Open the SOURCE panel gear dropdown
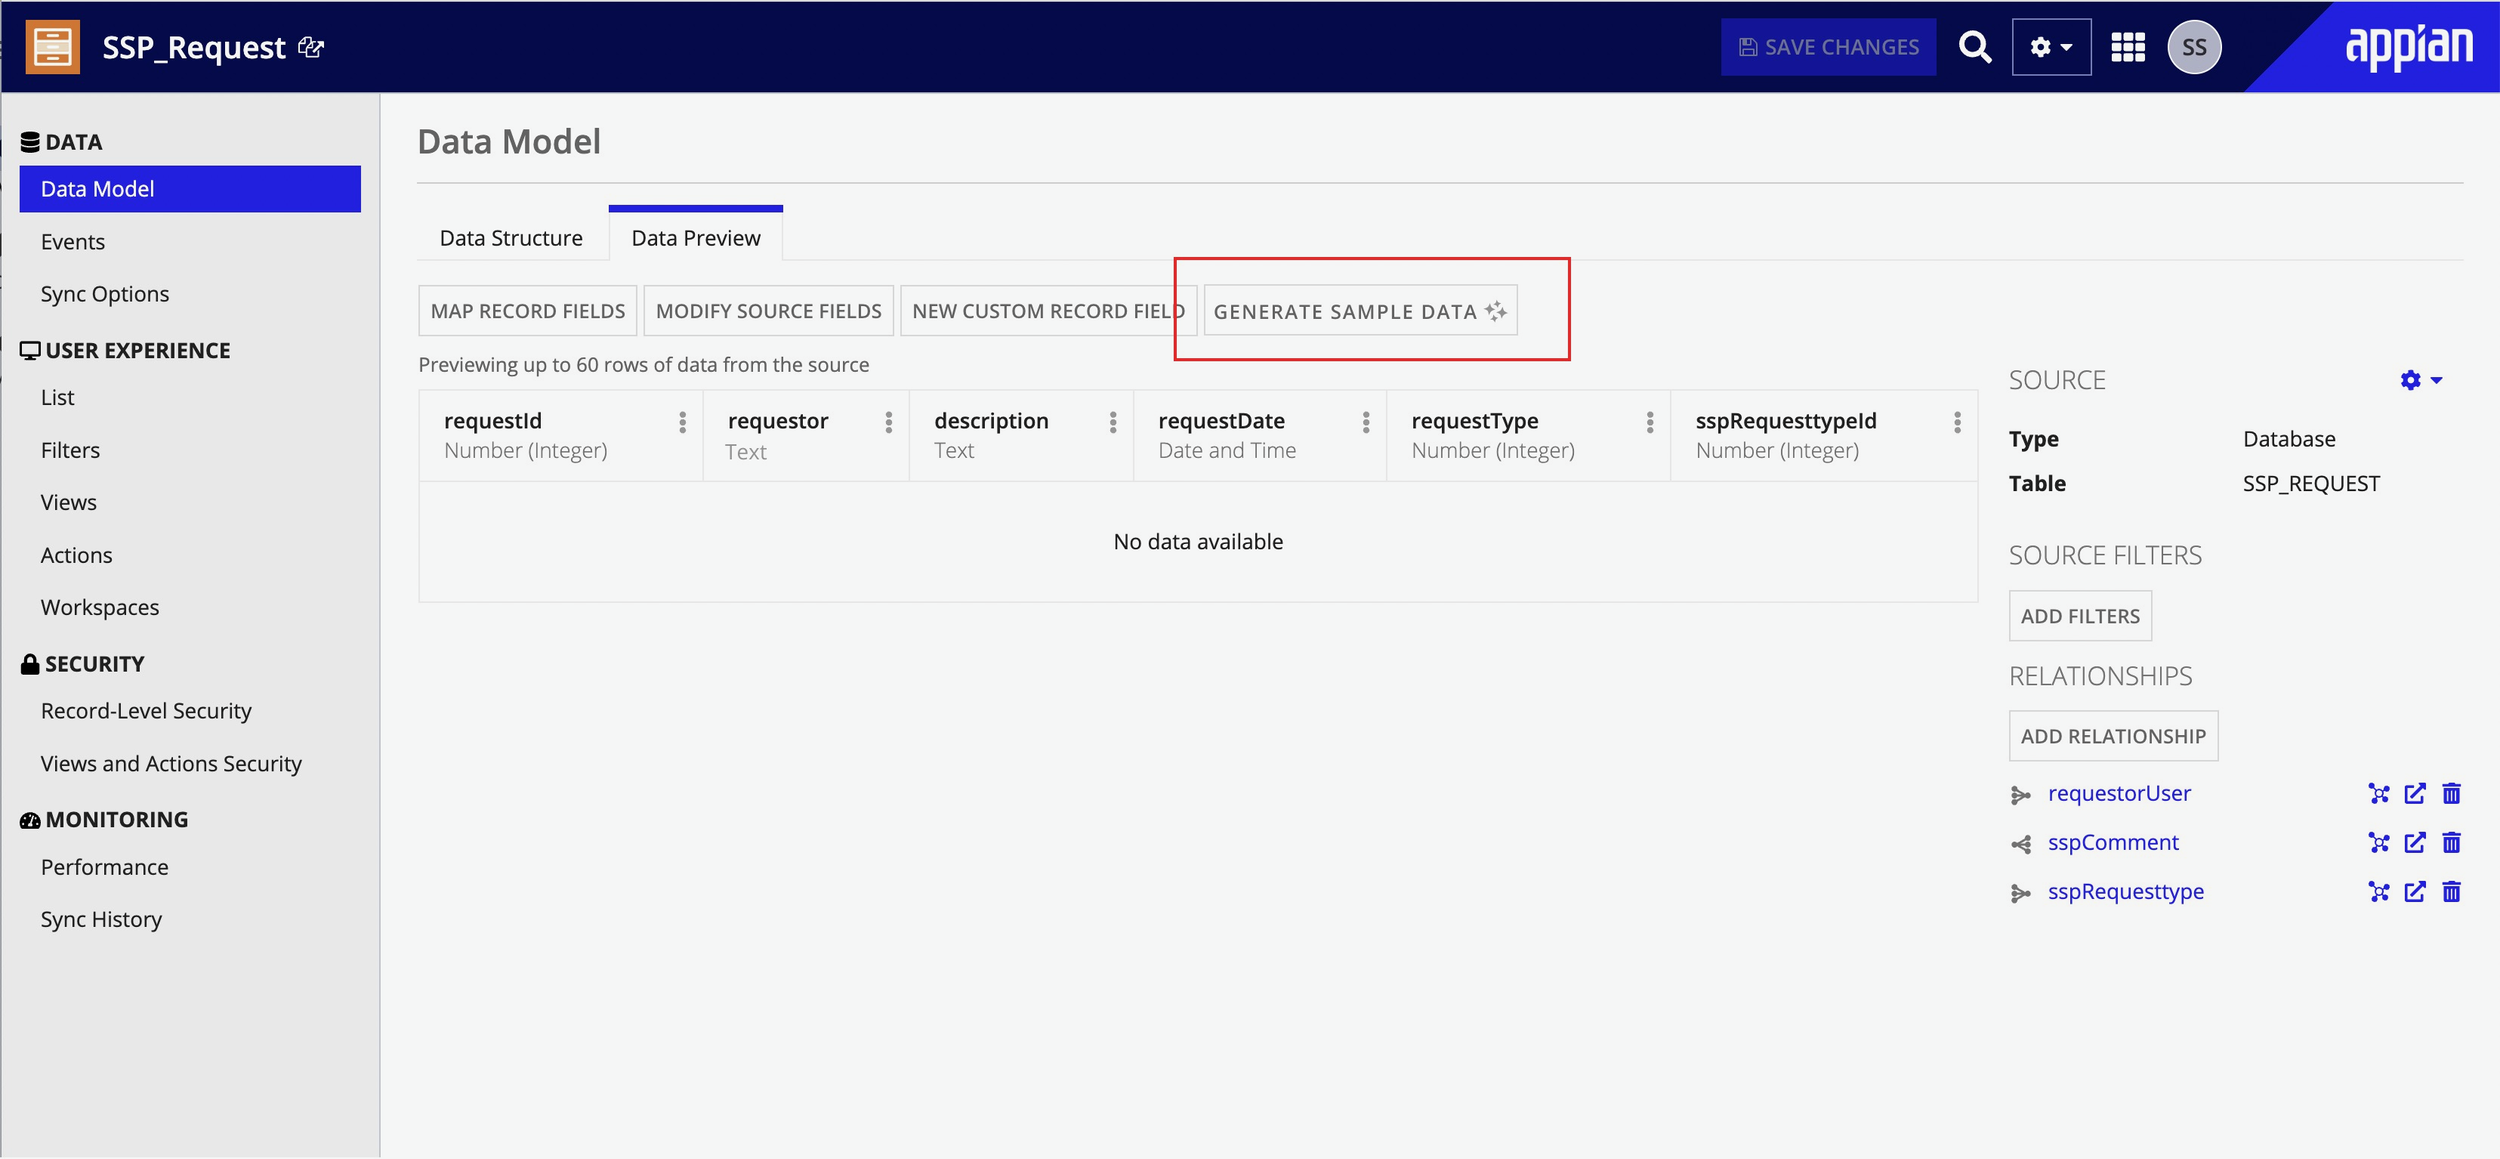The height and width of the screenshot is (1159, 2500). coord(2420,380)
